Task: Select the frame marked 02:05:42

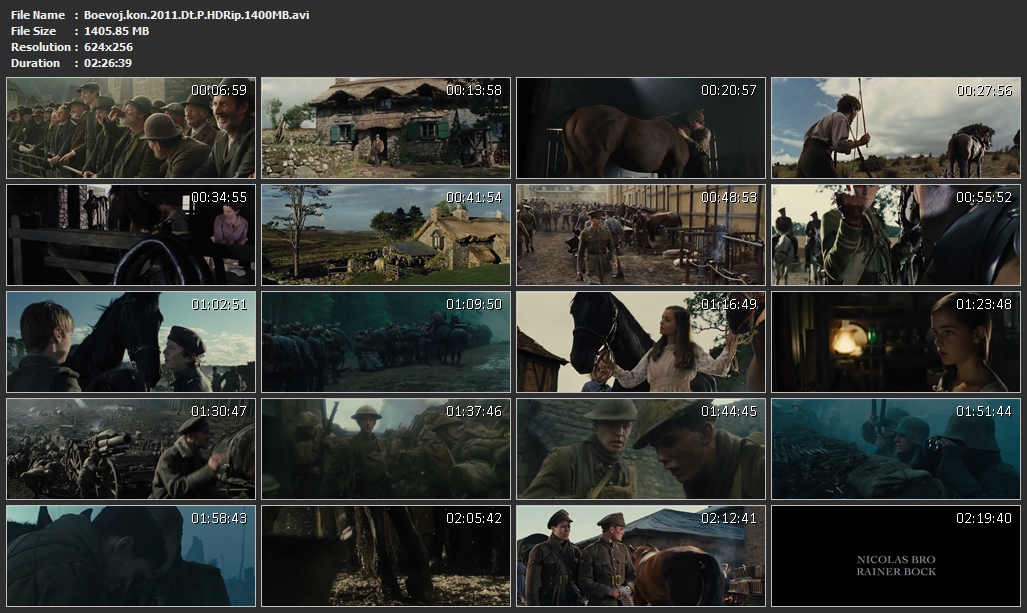Action: tap(386, 556)
